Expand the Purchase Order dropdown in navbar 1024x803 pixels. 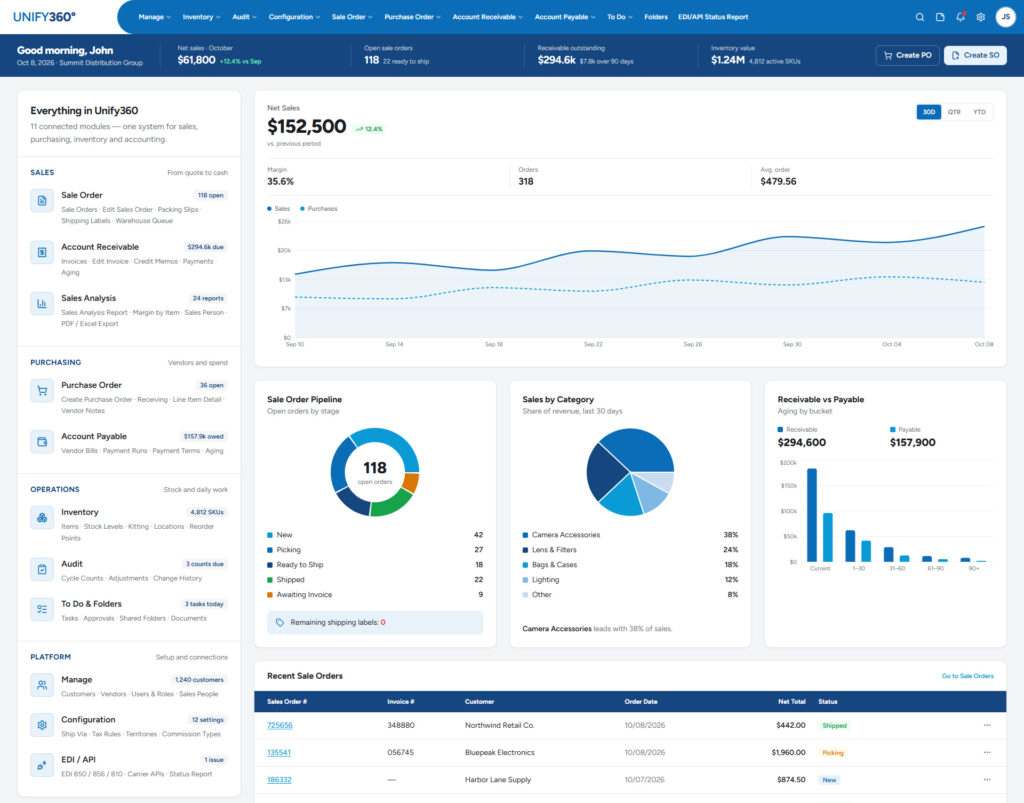pos(412,17)
